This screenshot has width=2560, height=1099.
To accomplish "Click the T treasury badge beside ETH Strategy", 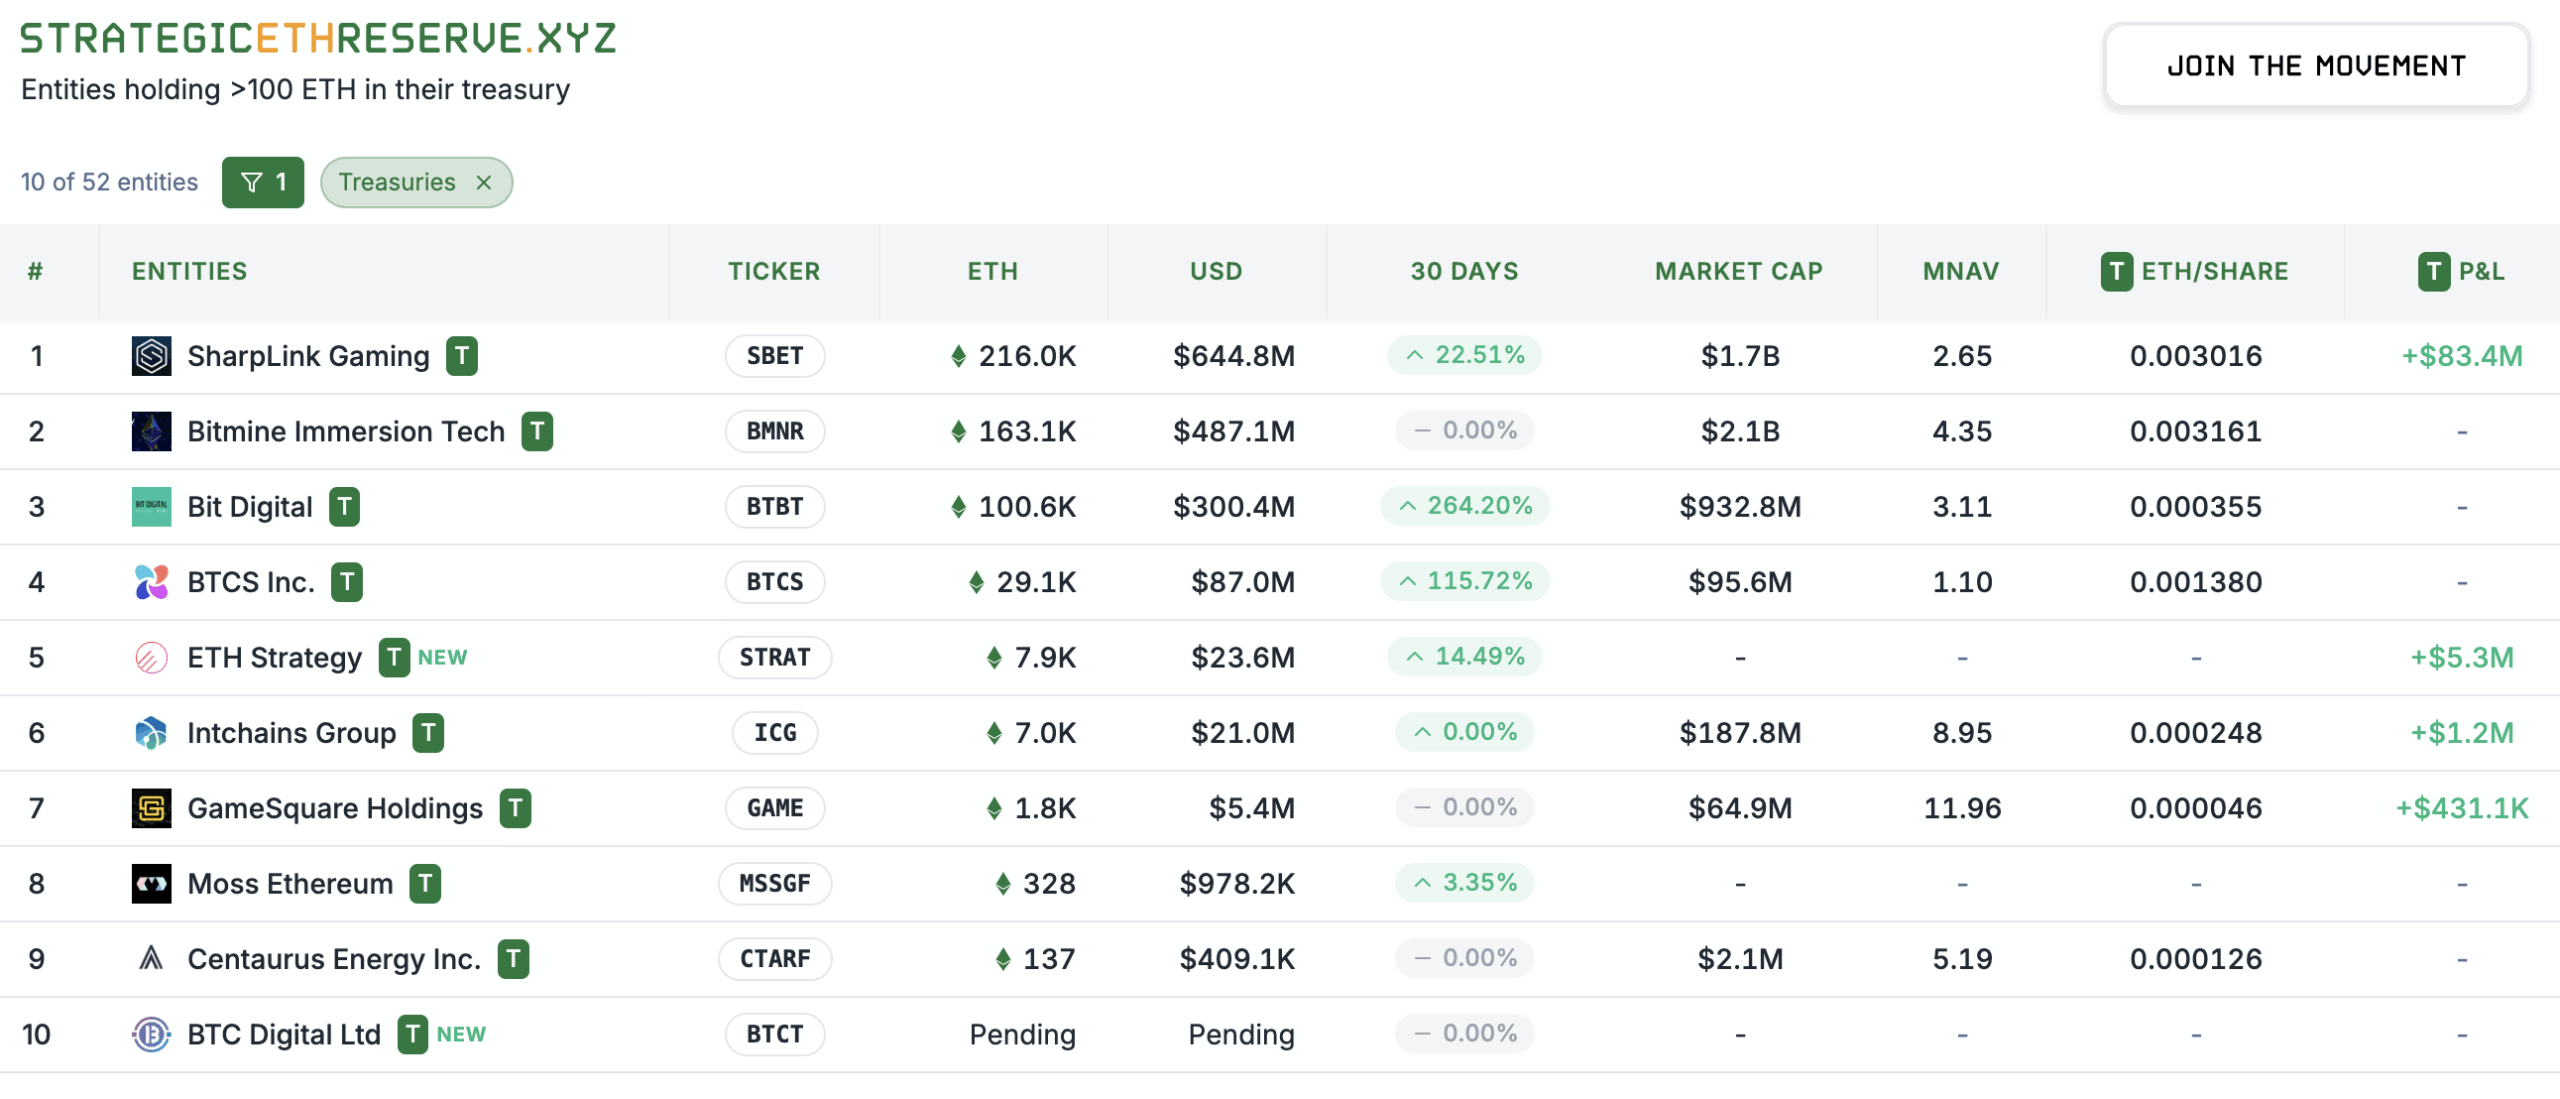I will 394,658.
